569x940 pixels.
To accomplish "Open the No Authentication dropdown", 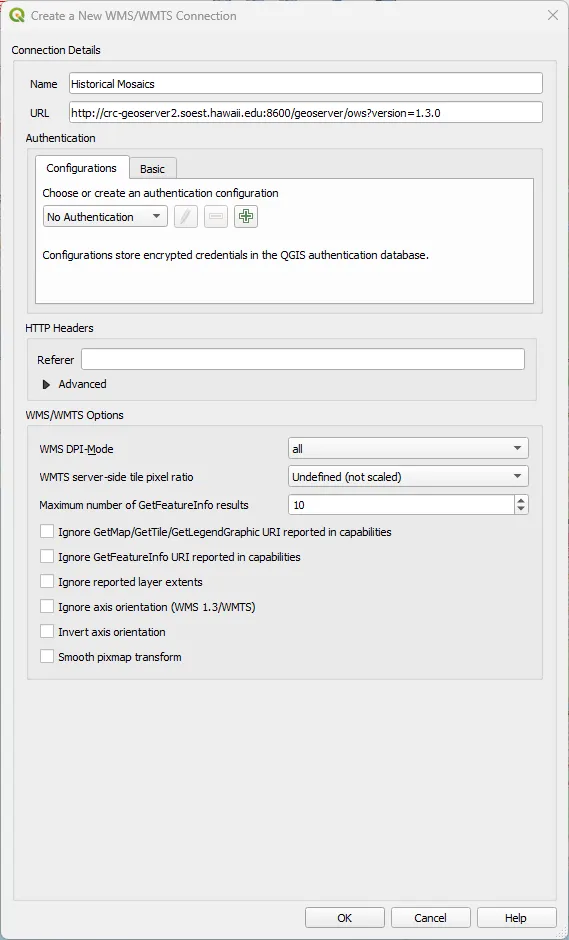I will pos(105,216).
